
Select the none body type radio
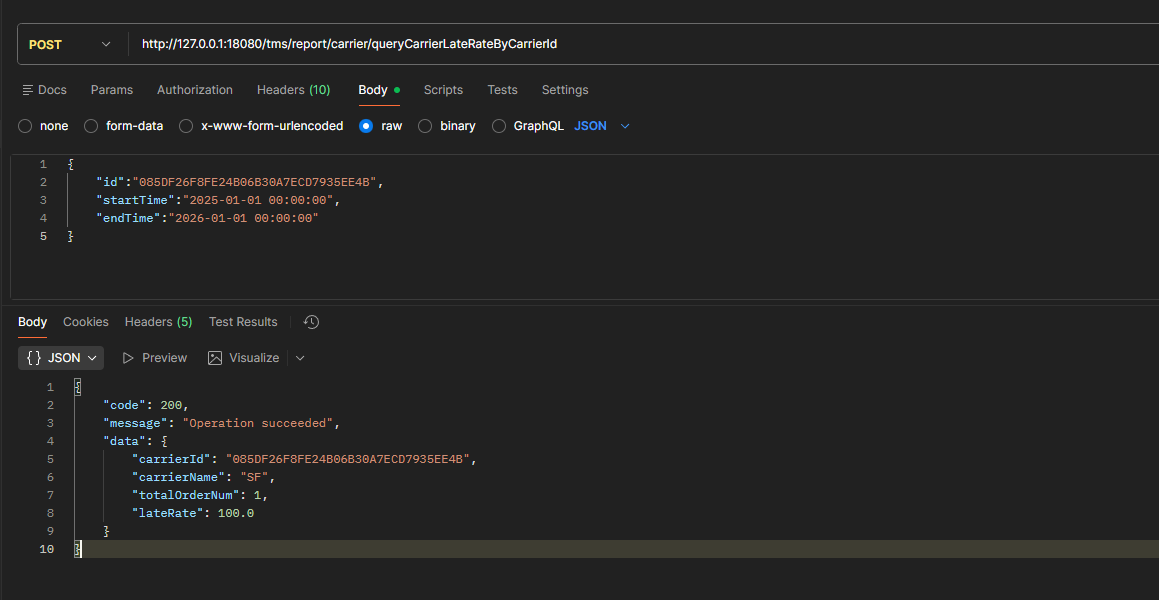click(25, 126)
